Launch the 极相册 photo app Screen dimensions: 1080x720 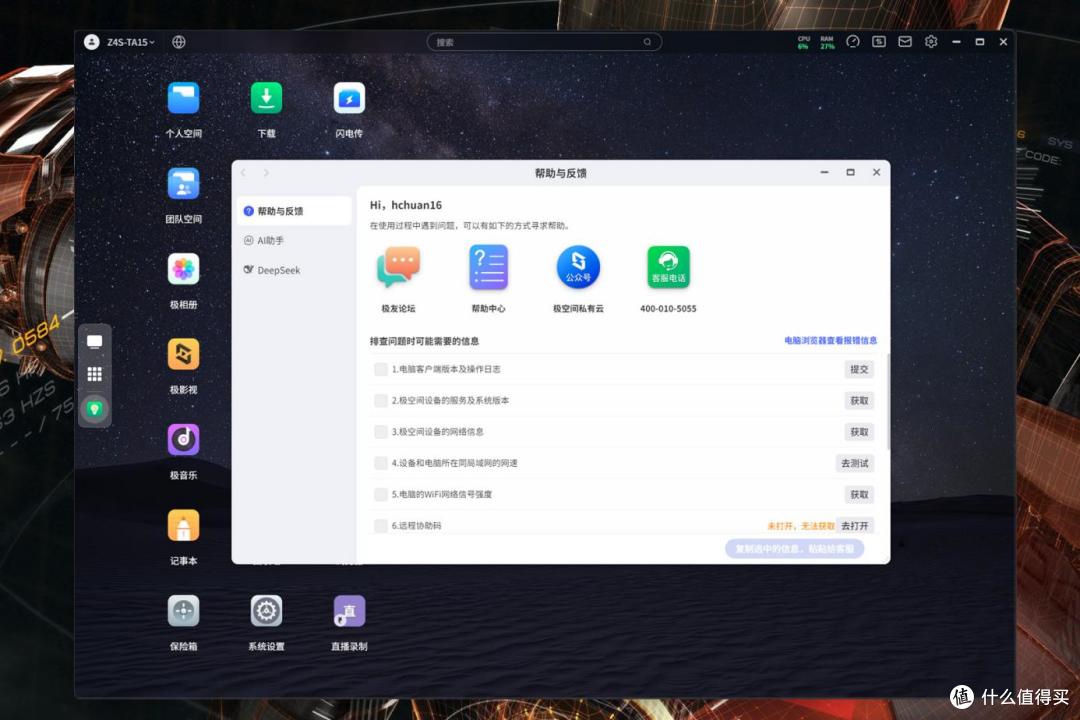point(183,269)
